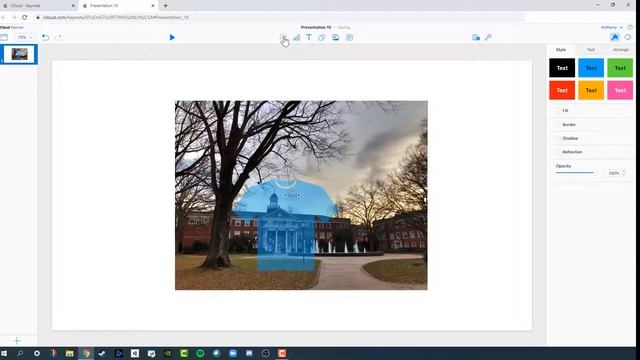This screenshot has height=360, width=640.
Task: Enable the Reflection checkbox
Action: coord(558,152)
